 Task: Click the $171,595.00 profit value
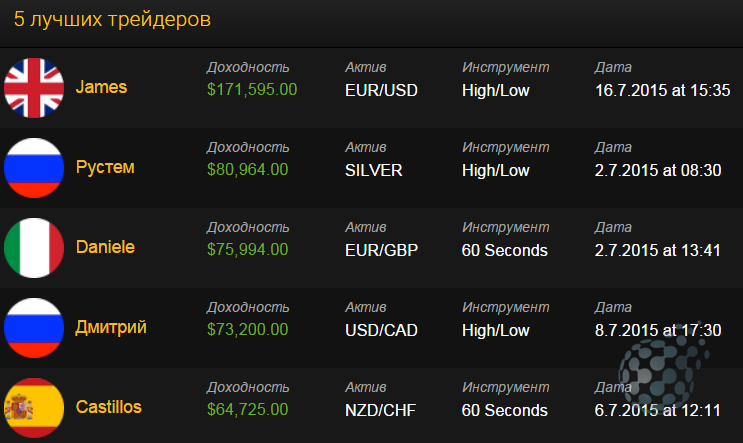252,90
